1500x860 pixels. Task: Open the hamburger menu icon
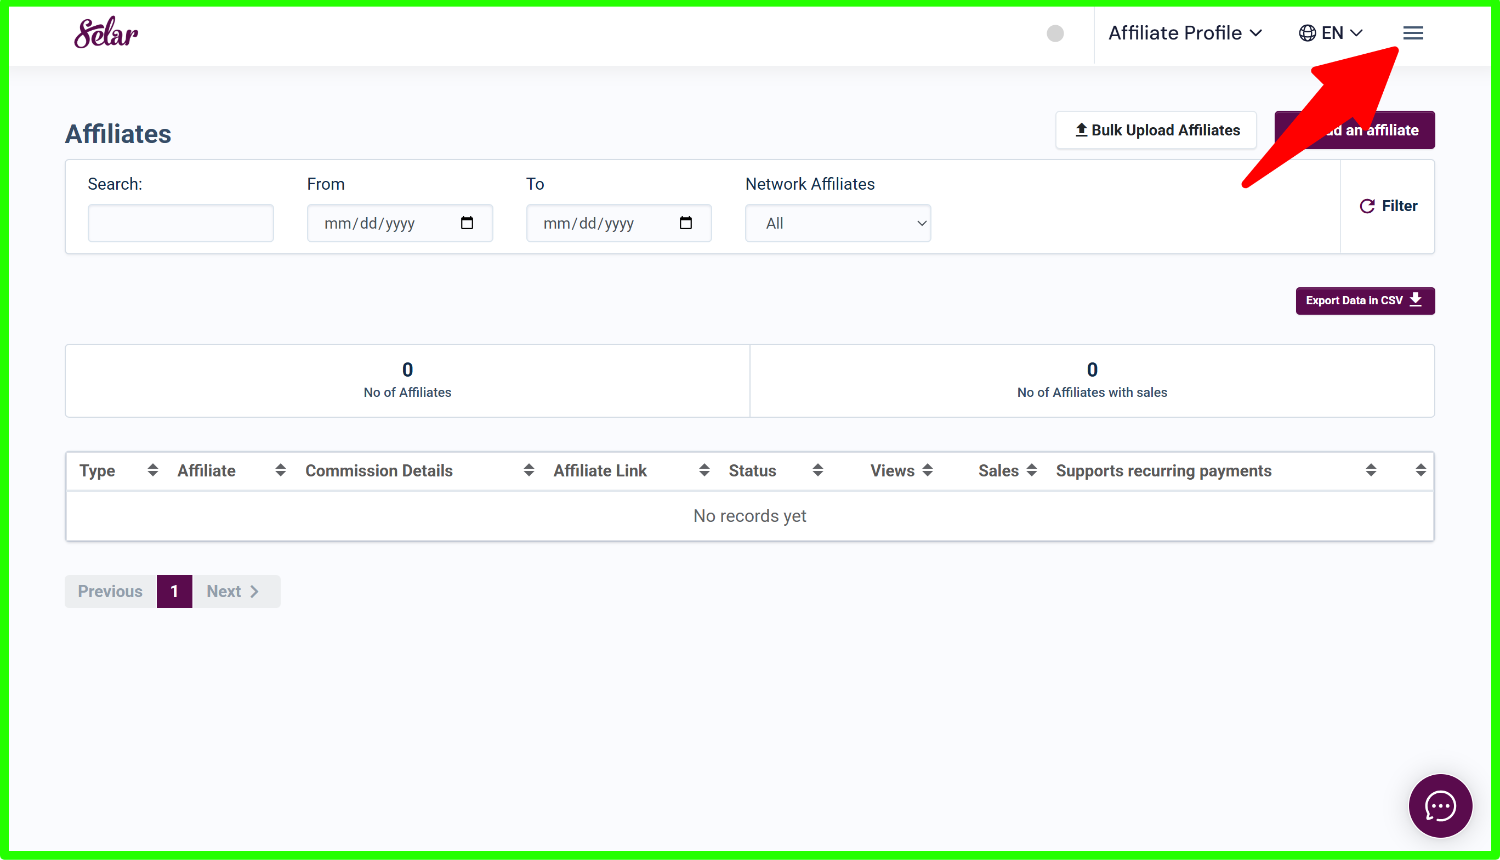pos(1412,33)
